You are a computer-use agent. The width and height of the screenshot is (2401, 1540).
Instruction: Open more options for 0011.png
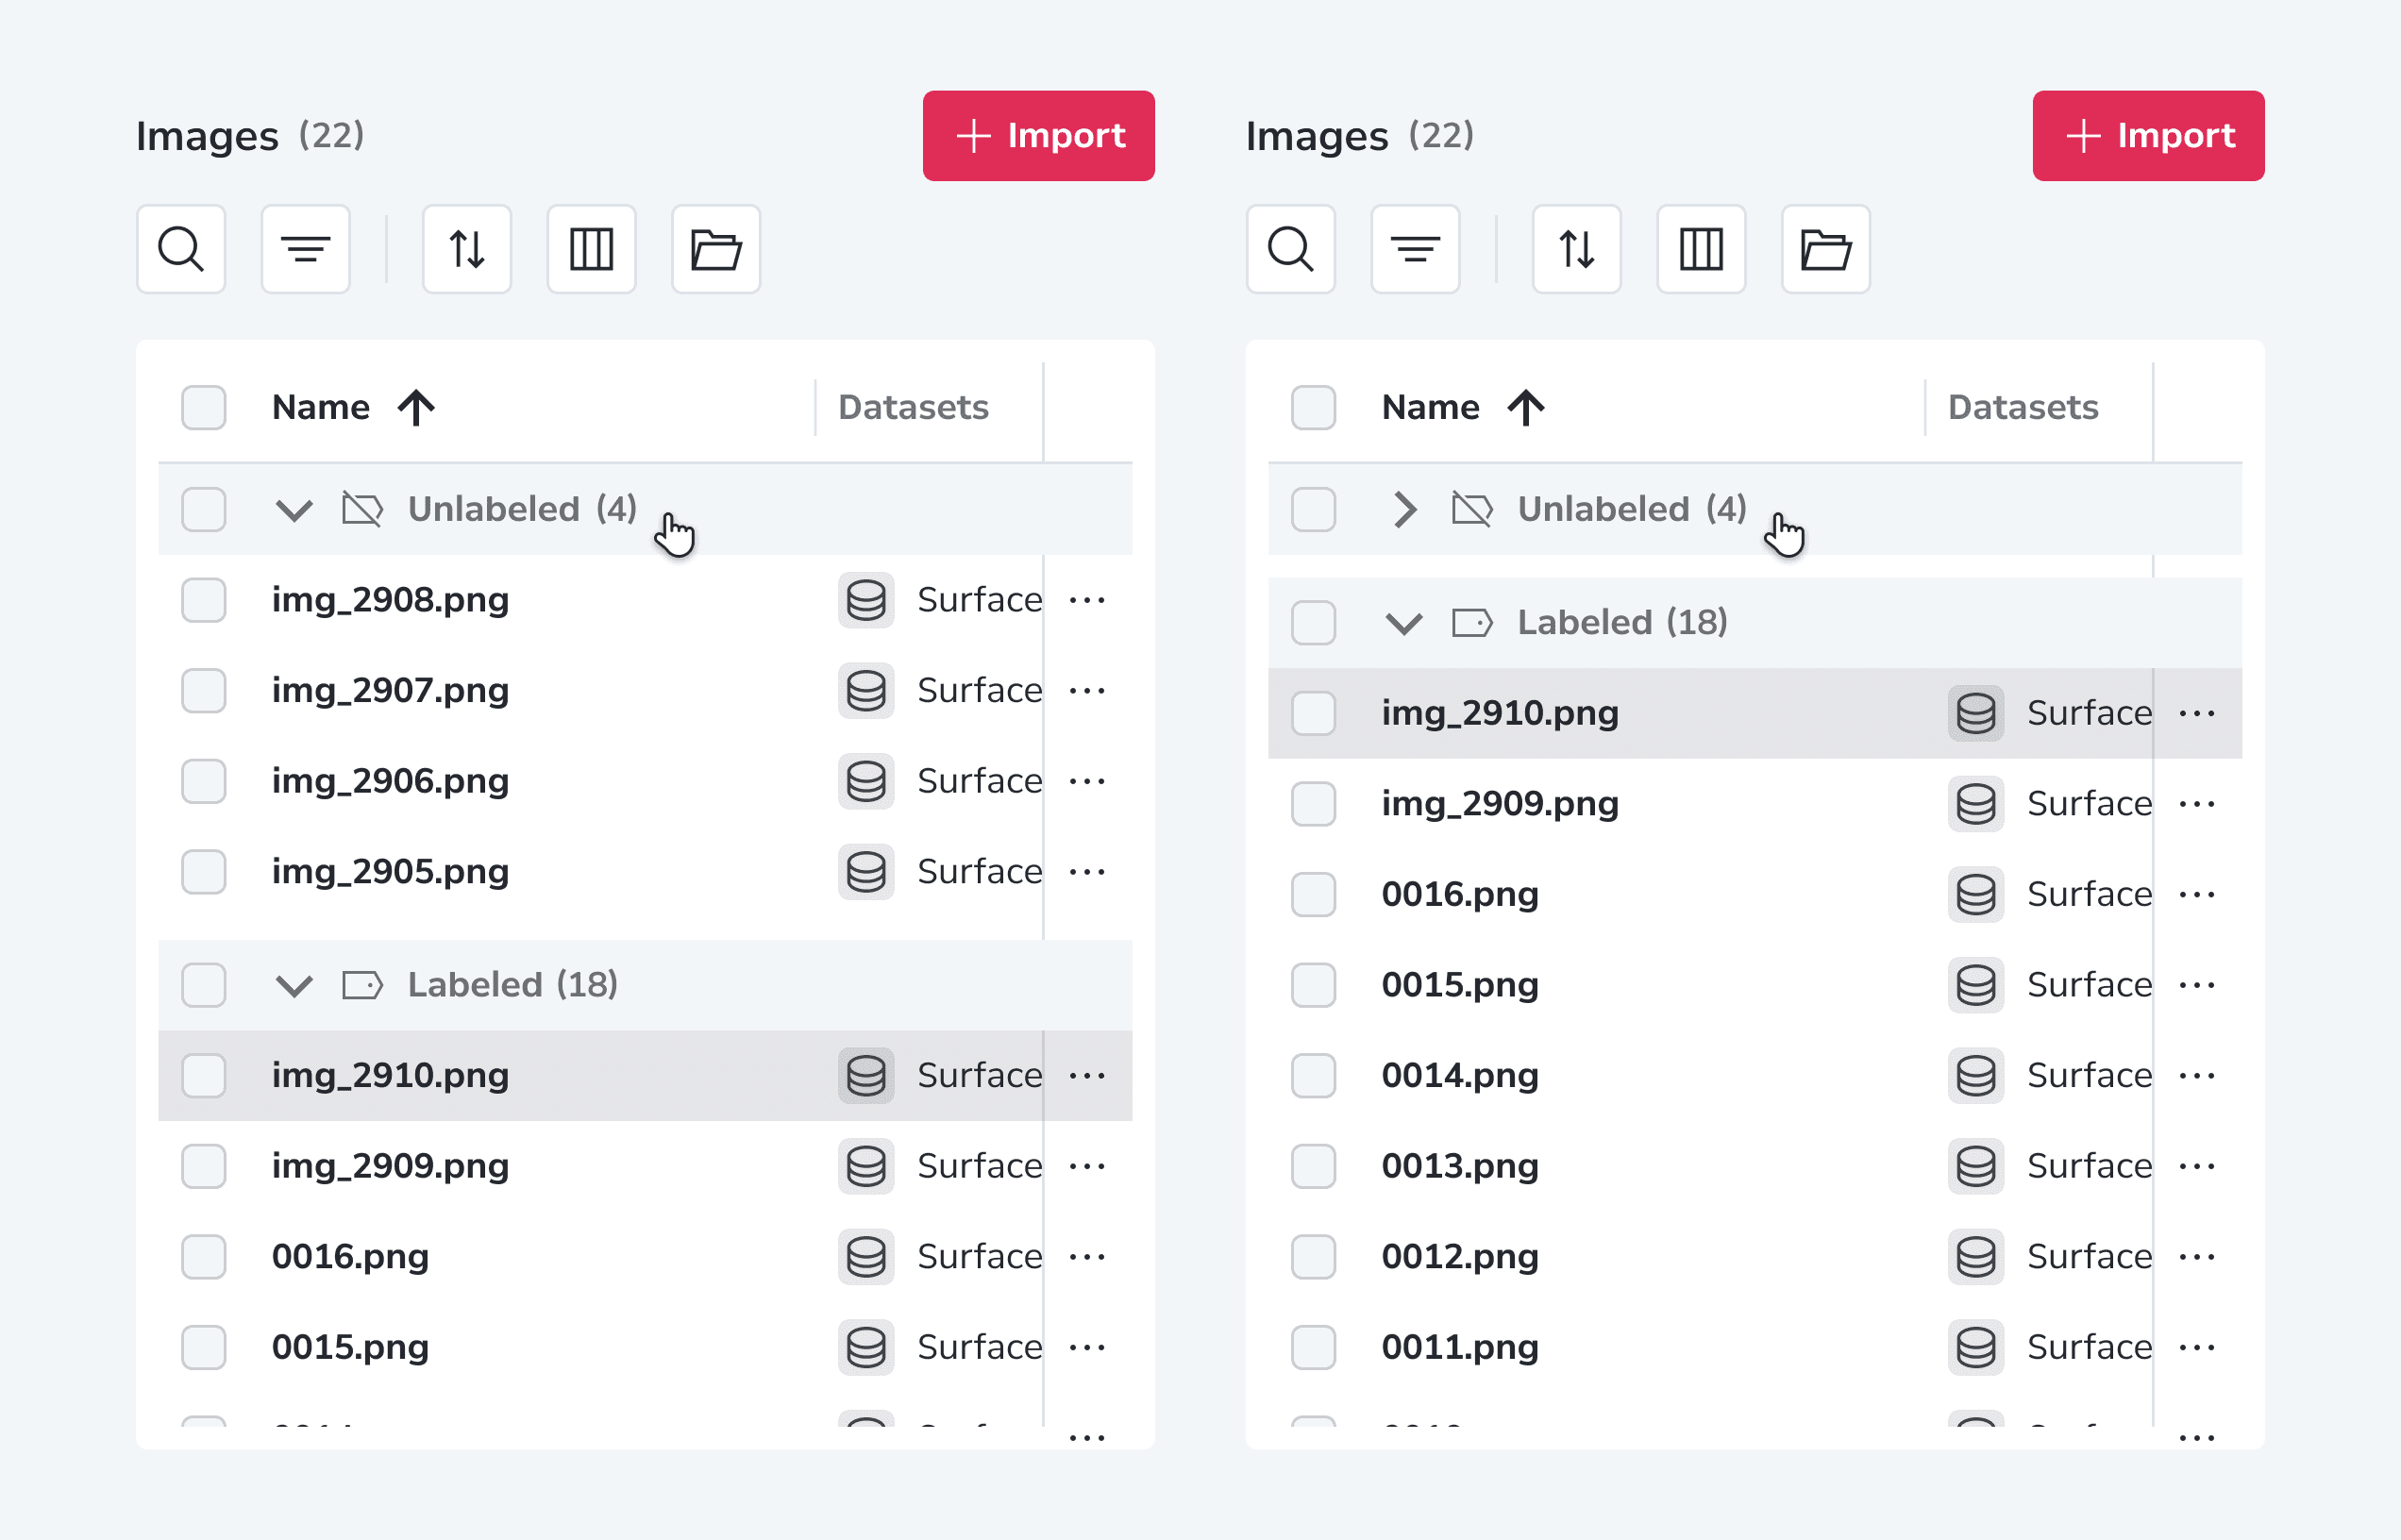click(x=2197, y=1347)
